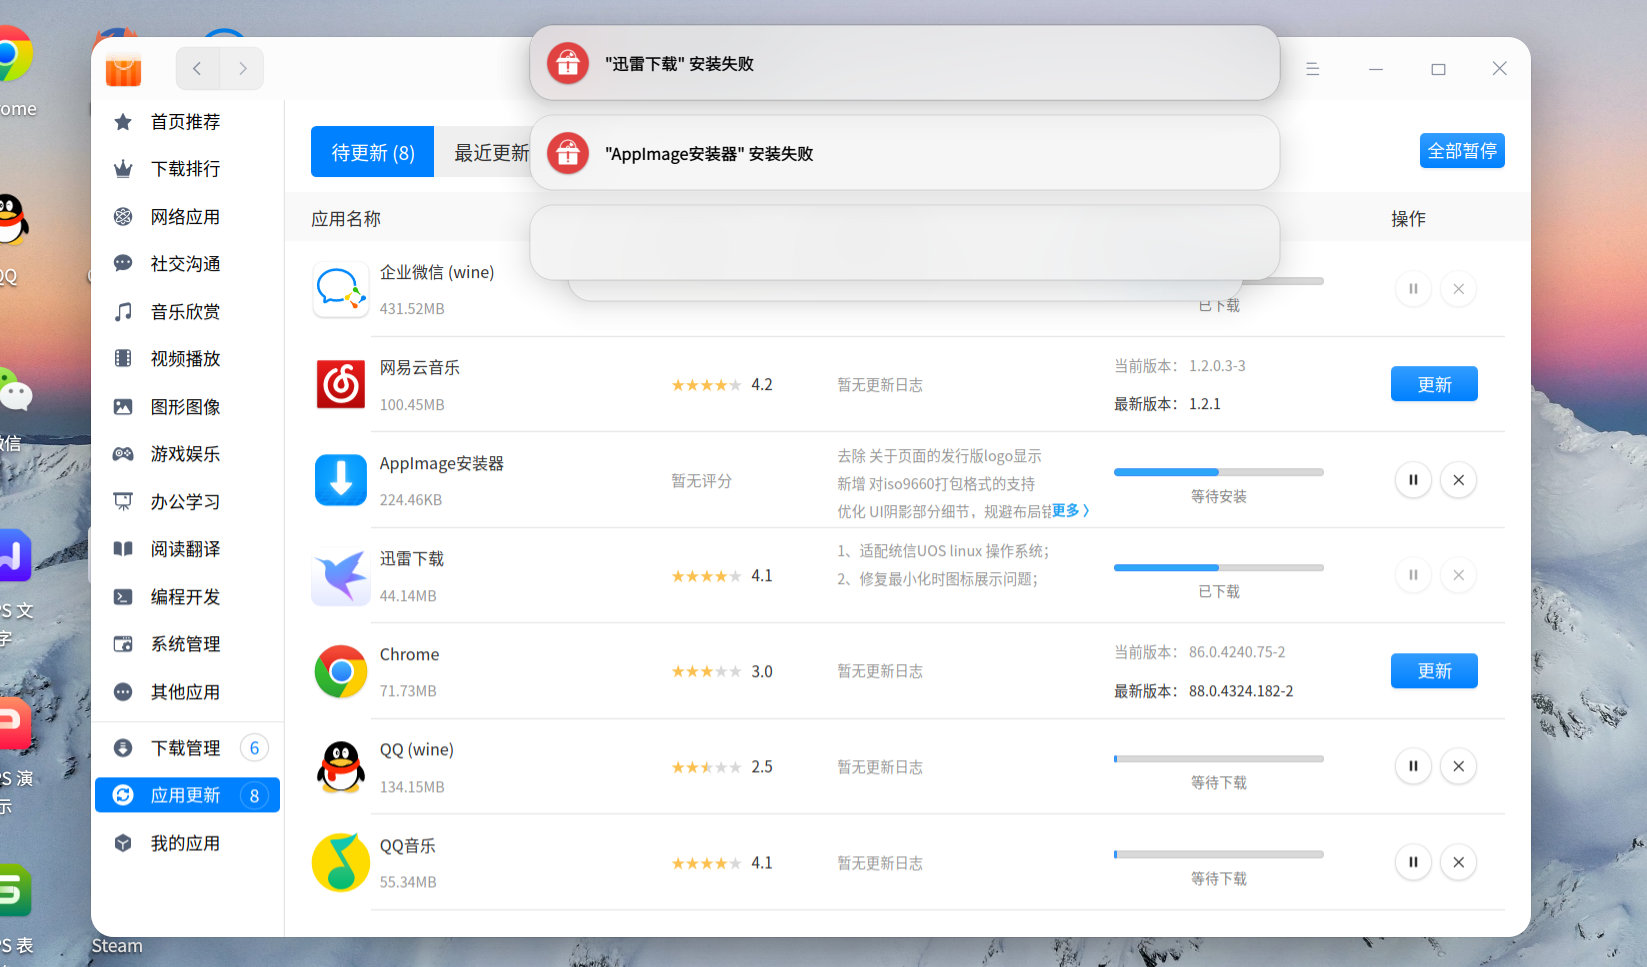The width and height of the screenshot is (1647, 967).
Task: Open the Steam desktop shortcut
Action: click(117, 946)
